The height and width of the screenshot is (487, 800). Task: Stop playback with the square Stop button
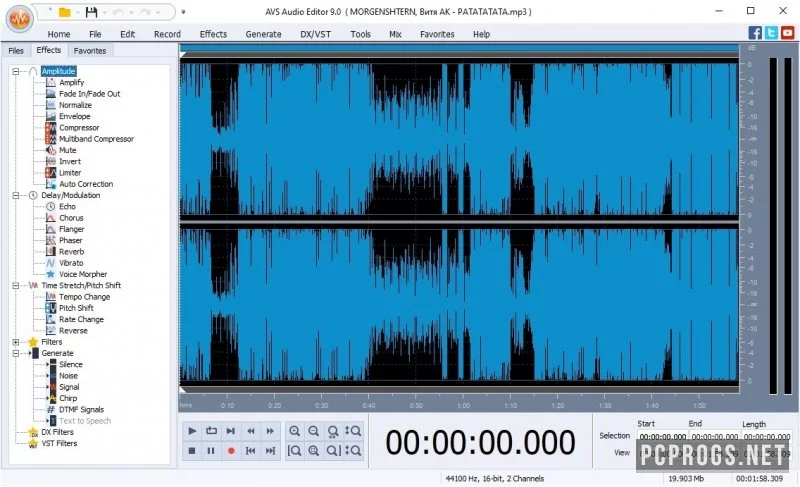click(192, 451)
